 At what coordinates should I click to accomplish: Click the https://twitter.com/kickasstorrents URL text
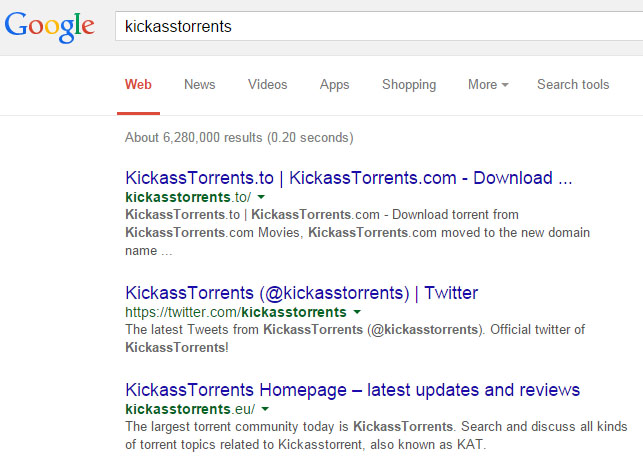pyautogui.click(x=236, y=312)
